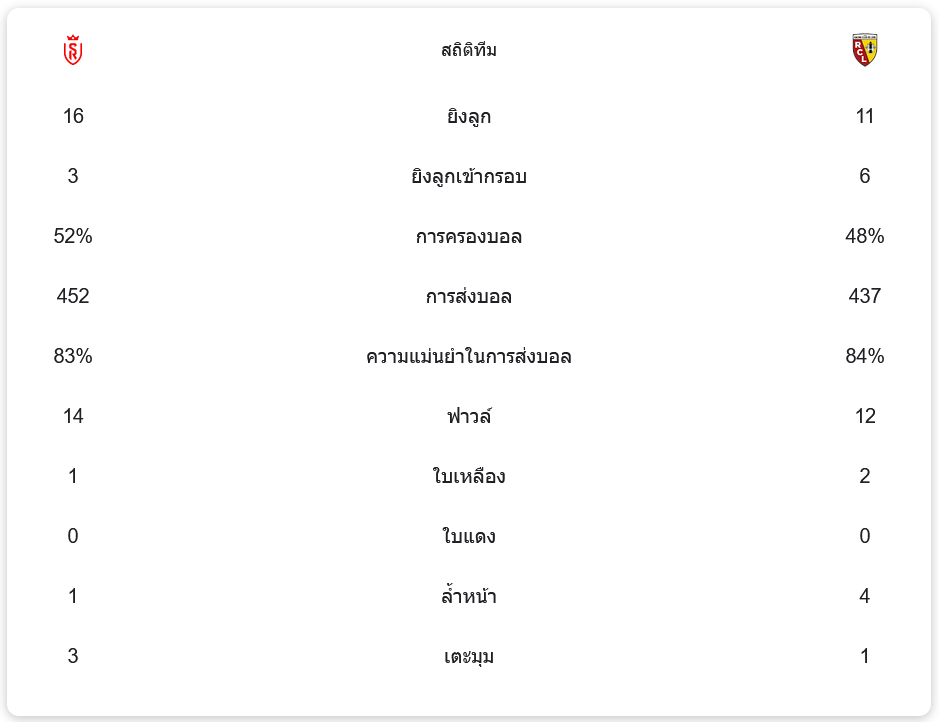Screen dimensions: 939x722
Task: Click the Reims club crest icon
Action: 73,50
